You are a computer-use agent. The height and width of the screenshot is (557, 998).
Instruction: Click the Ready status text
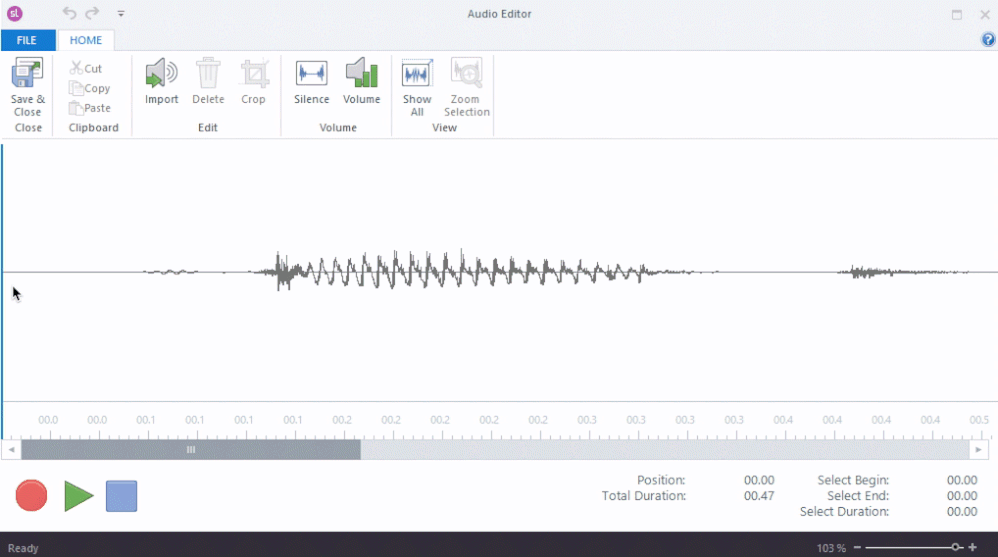pos(23,548)
